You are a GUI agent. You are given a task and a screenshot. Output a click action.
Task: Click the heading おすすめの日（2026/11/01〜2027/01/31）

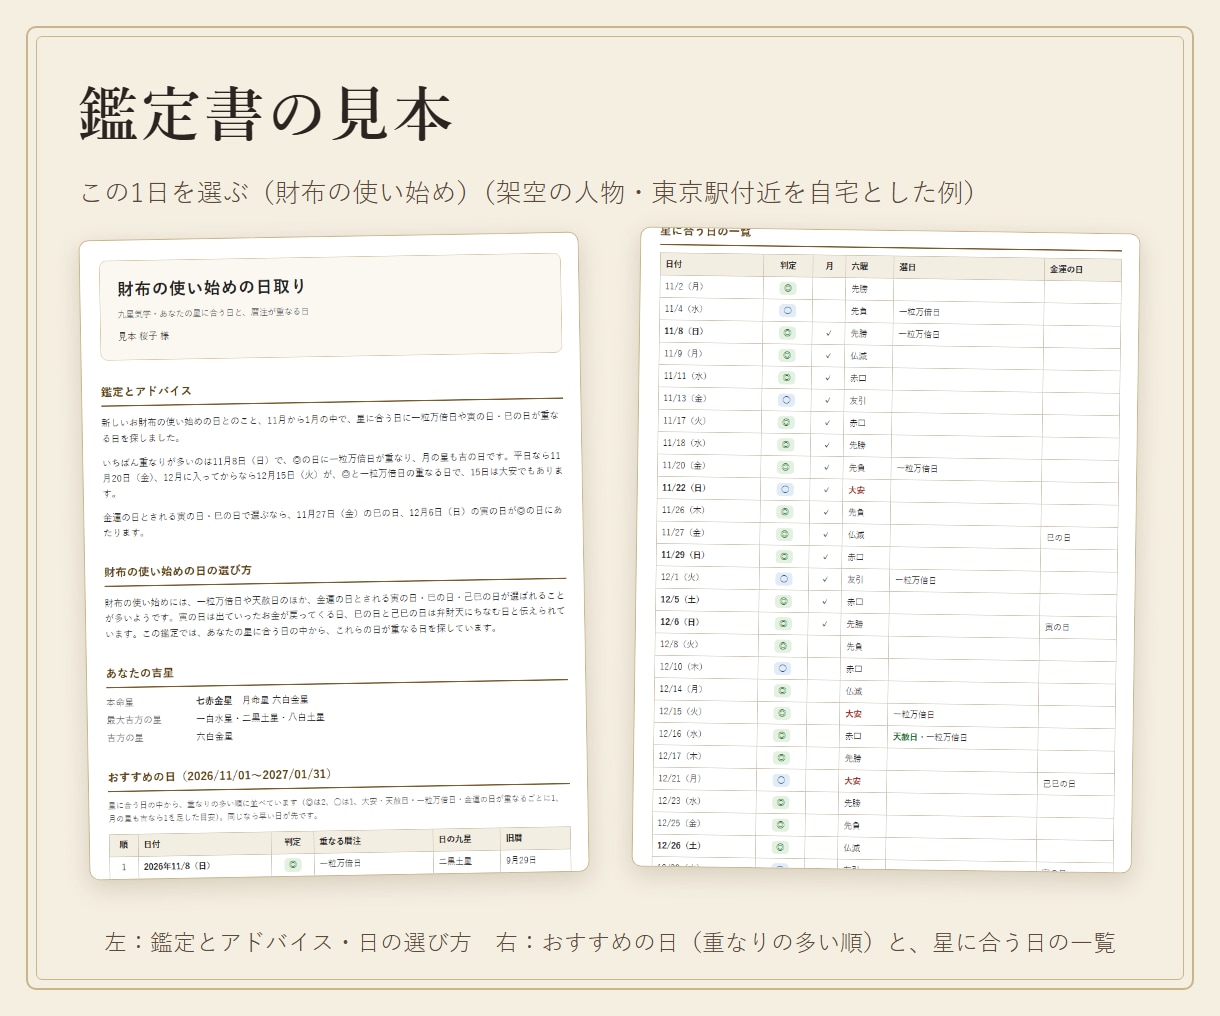coord(220,776)
